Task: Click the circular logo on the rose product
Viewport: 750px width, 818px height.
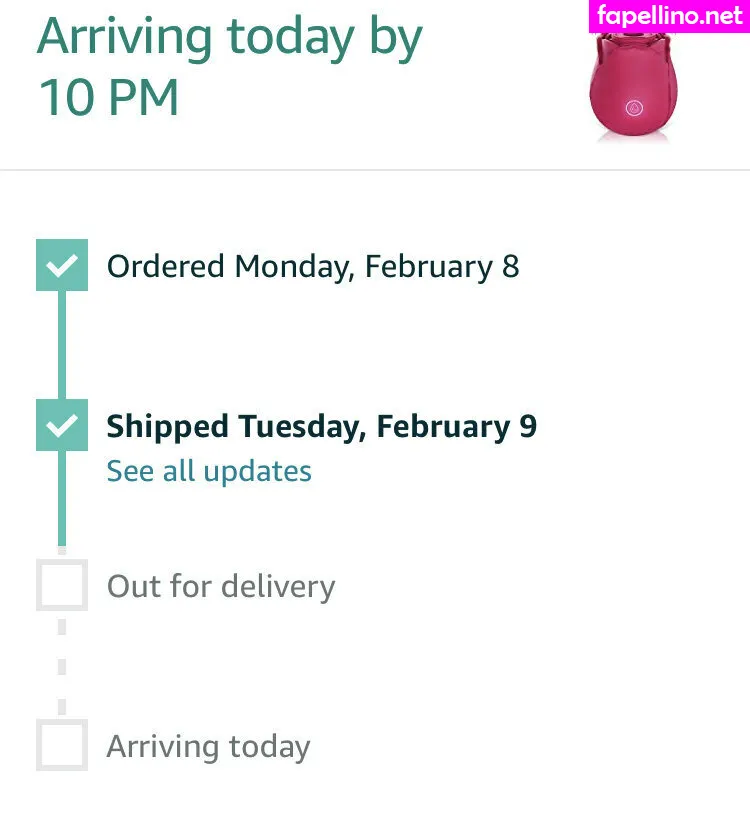Action: click(x=633, y=107)
